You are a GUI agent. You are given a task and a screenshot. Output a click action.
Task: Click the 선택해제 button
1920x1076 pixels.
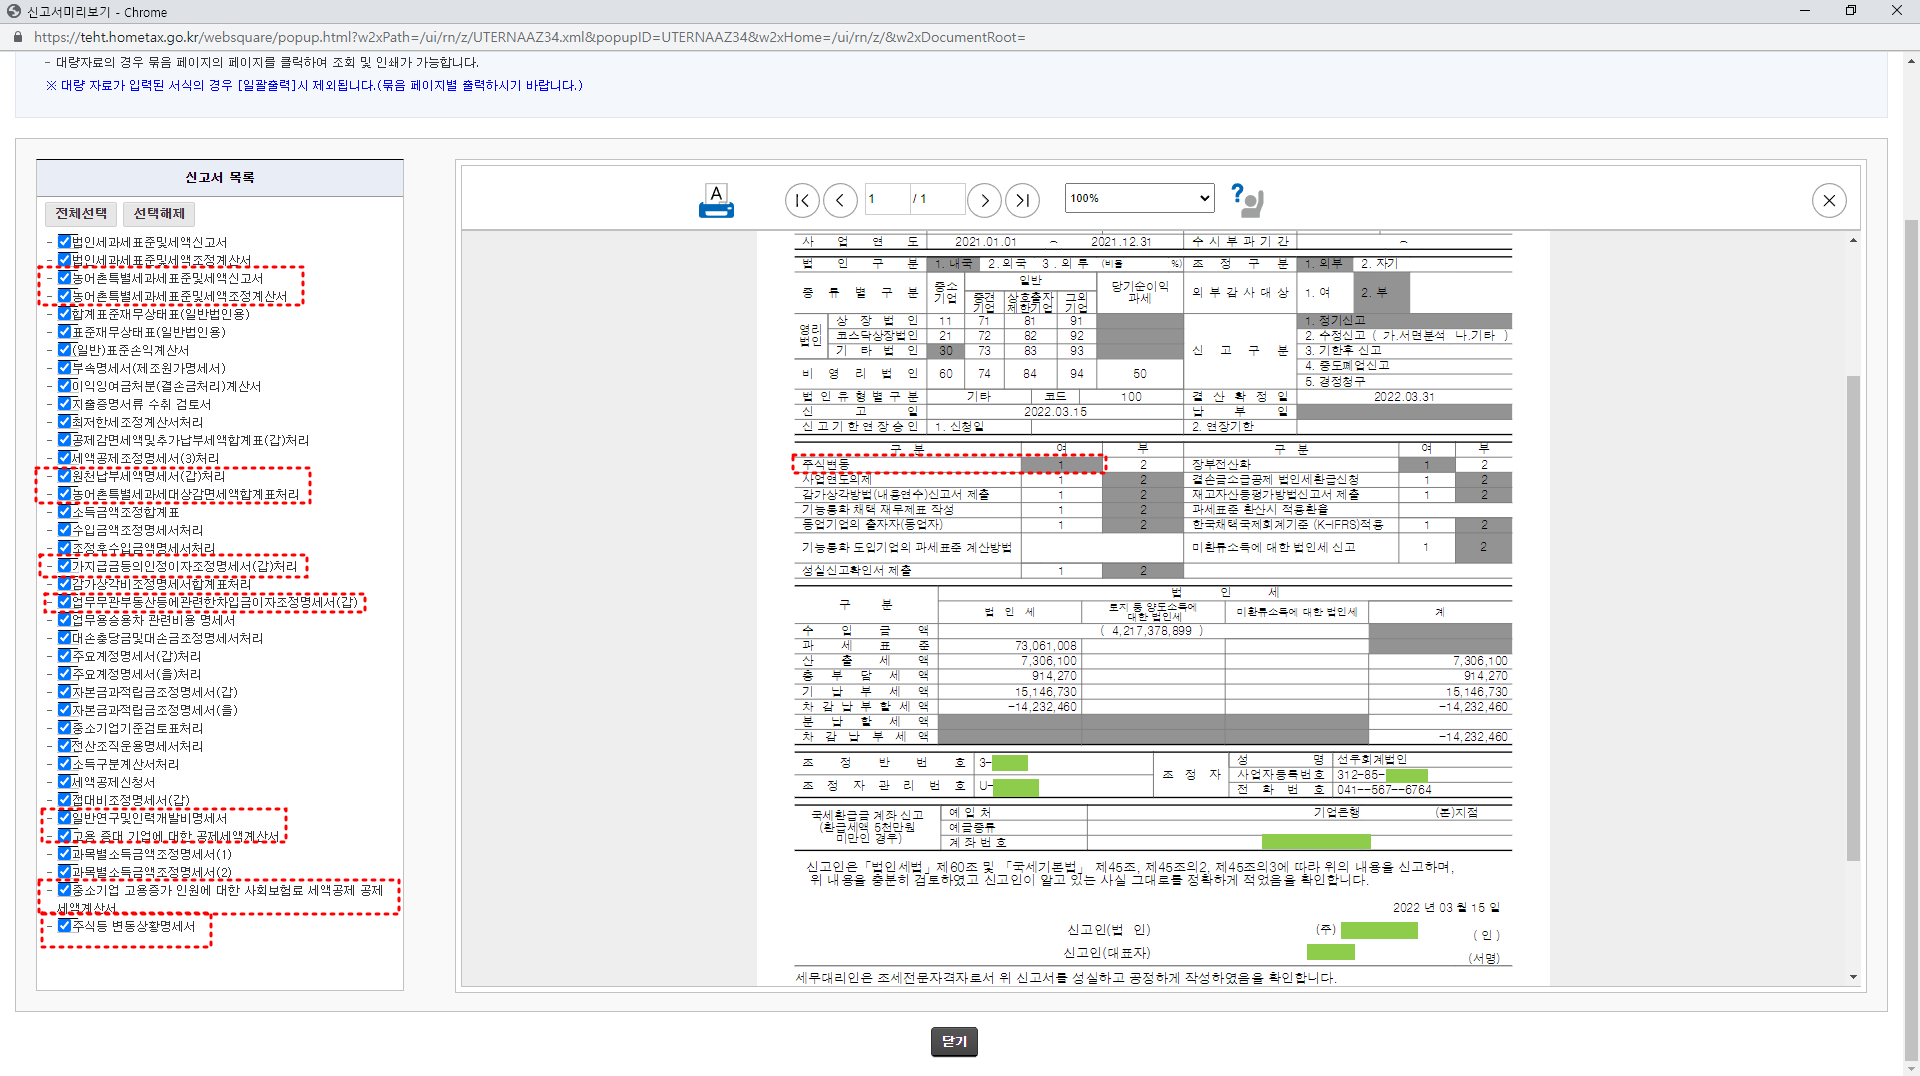(159, 214)
